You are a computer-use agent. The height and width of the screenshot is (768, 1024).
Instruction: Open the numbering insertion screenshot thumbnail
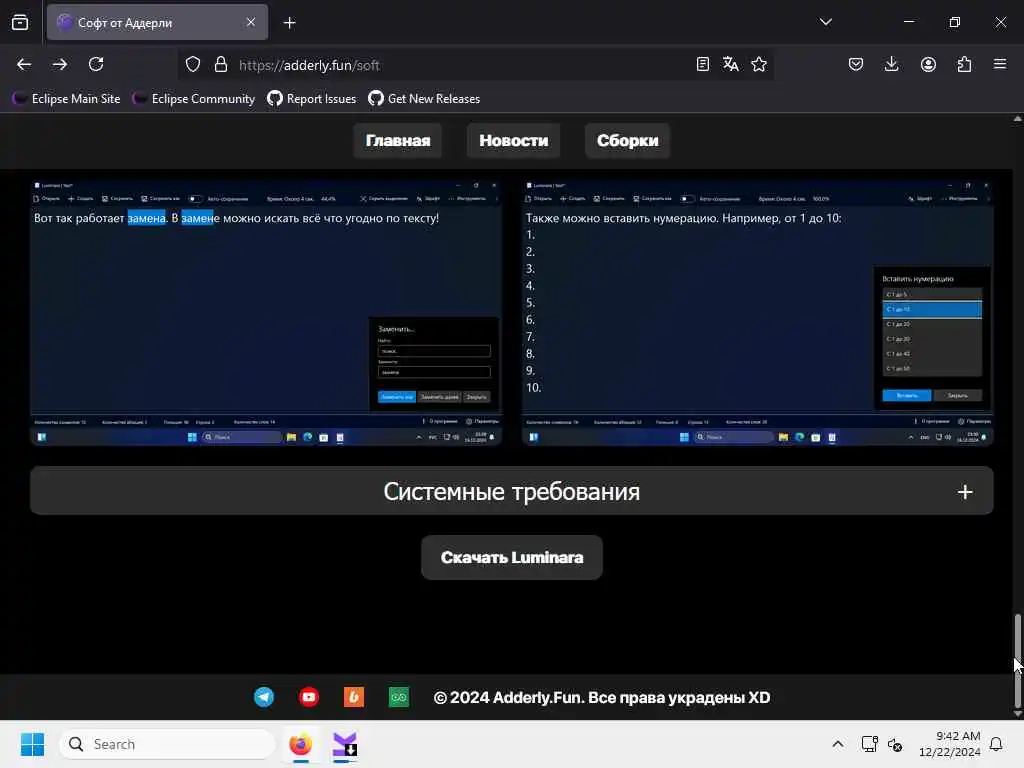click(758, 312)
